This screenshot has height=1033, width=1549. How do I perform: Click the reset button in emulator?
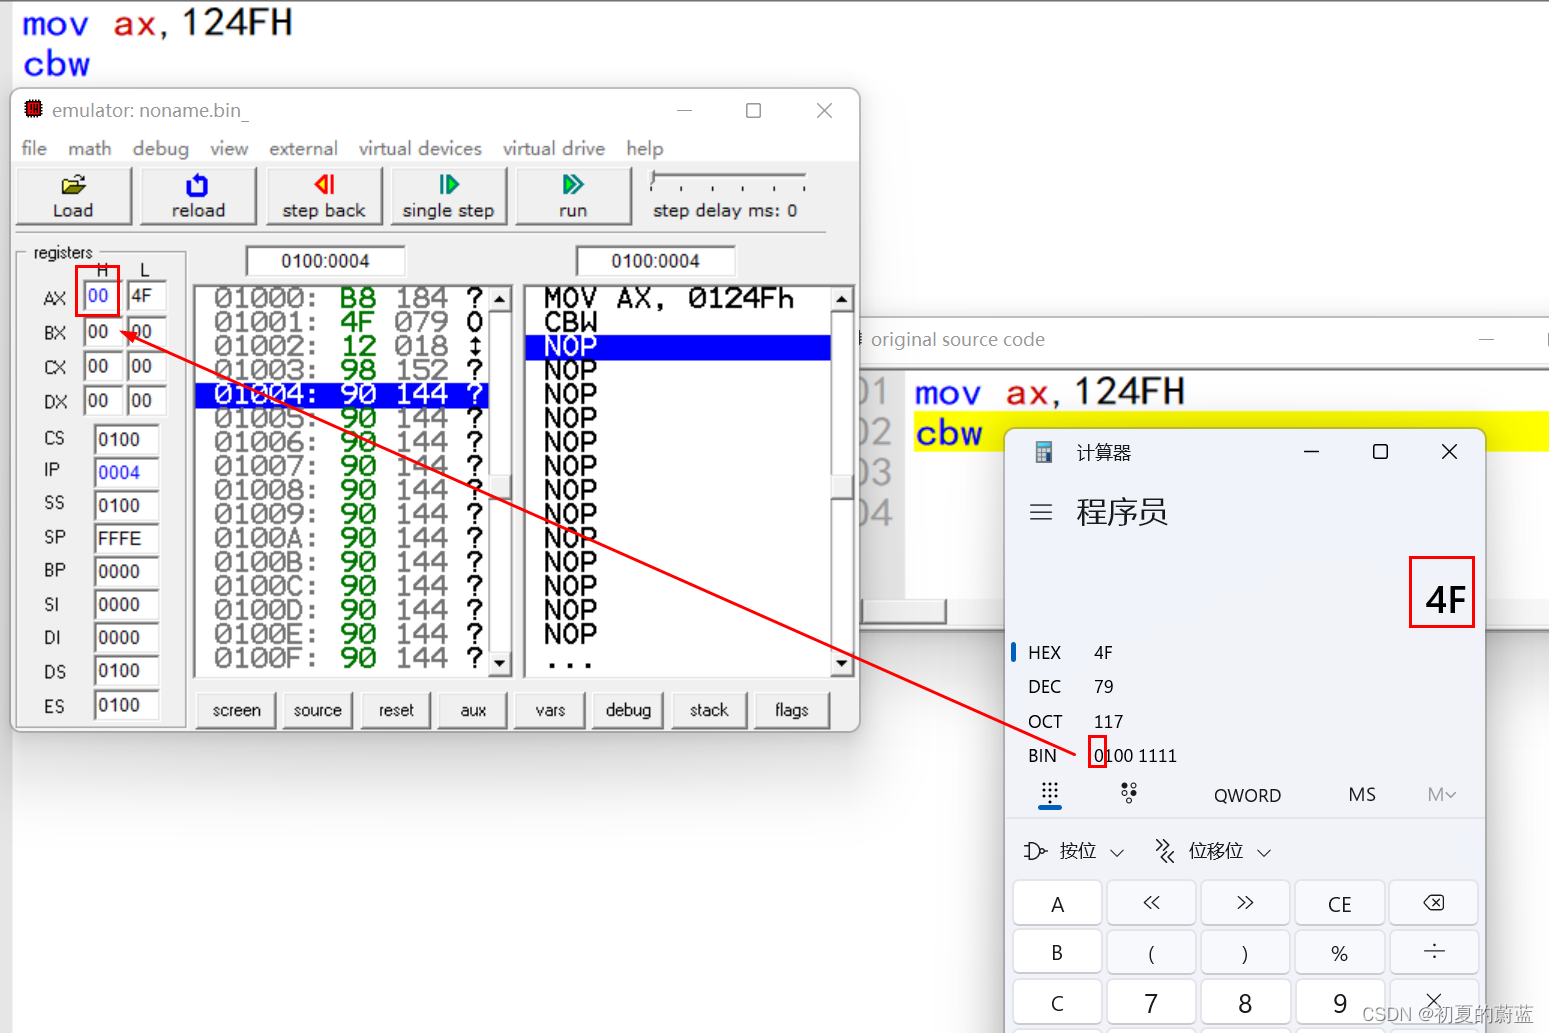396,710
